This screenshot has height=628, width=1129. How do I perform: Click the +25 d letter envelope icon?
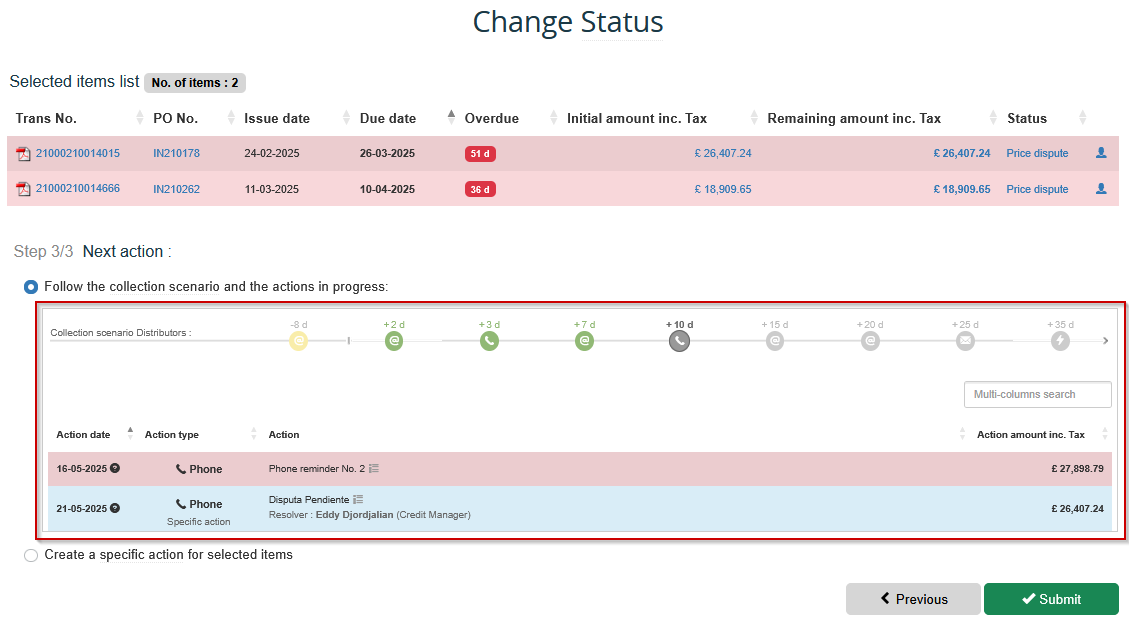pyautogui.click(x=965, y=341)
